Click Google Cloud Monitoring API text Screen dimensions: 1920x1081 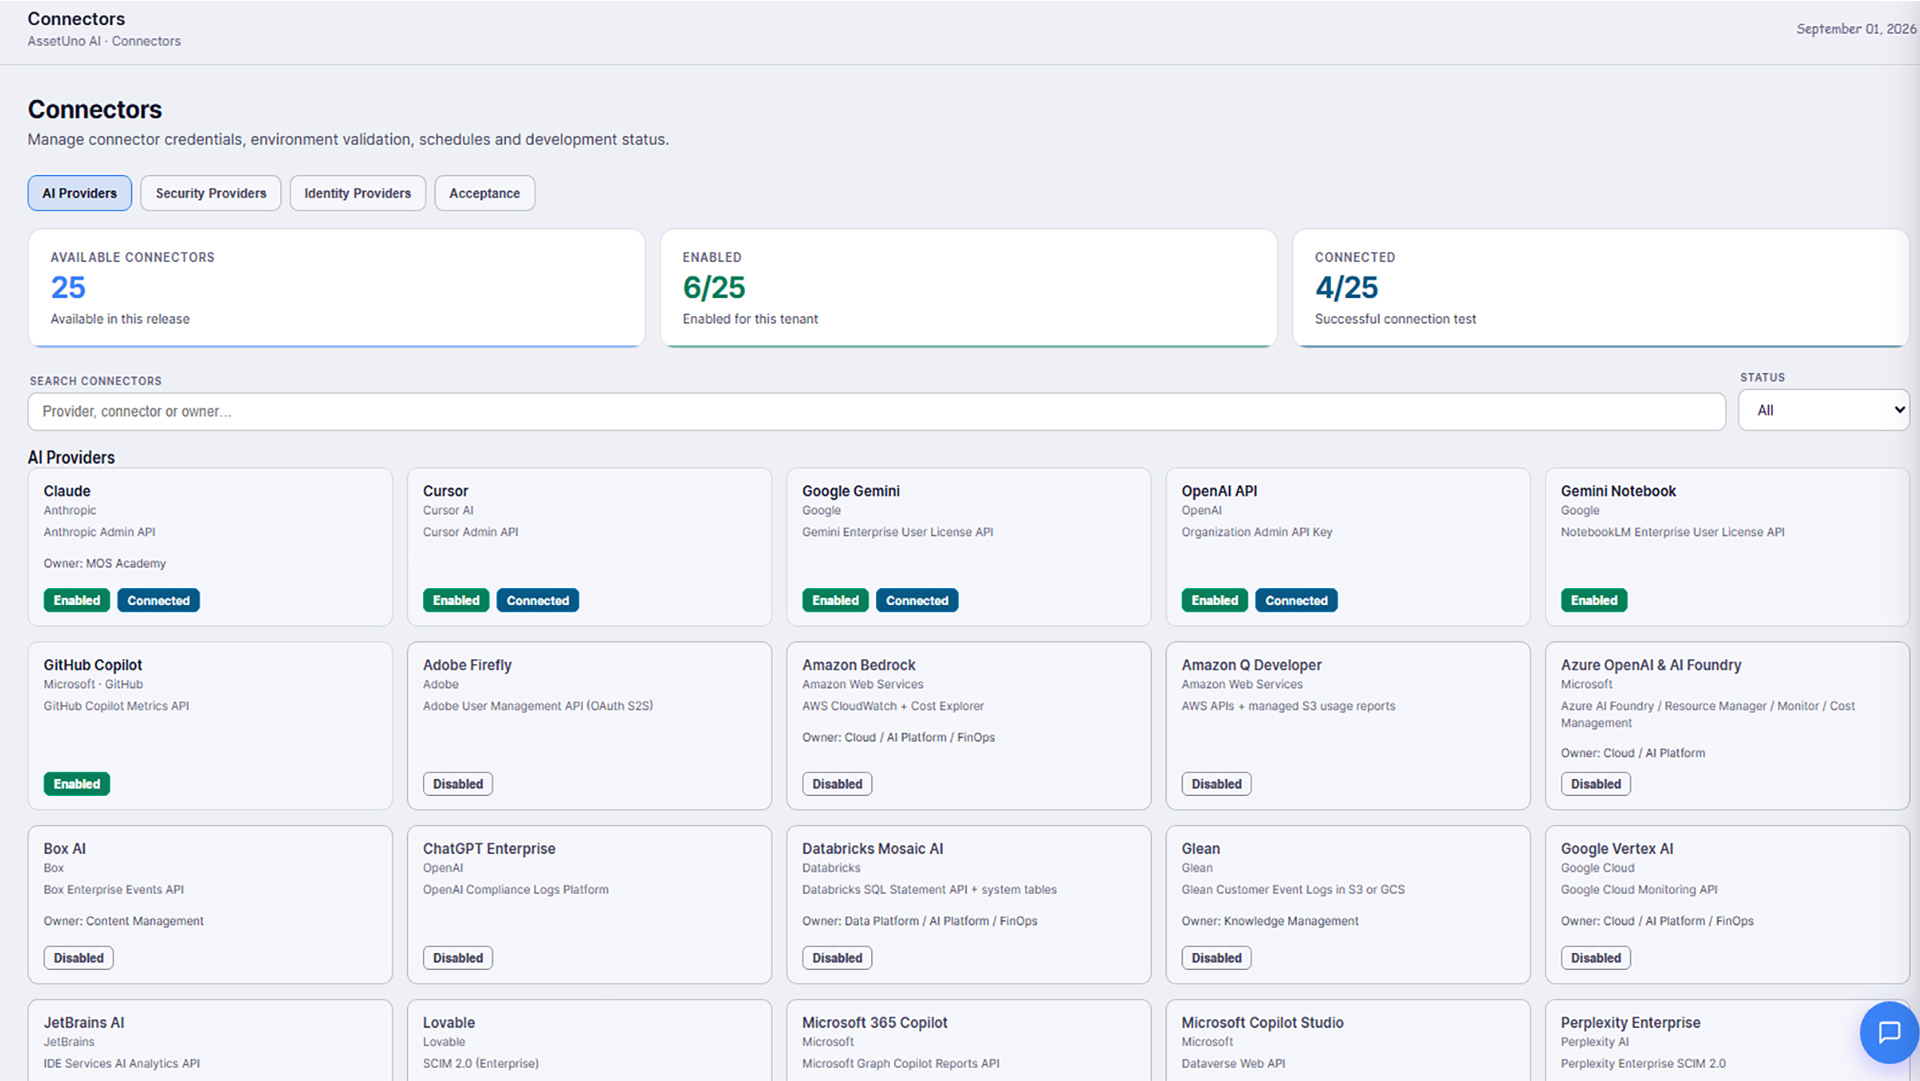[x=1639, y=890]
